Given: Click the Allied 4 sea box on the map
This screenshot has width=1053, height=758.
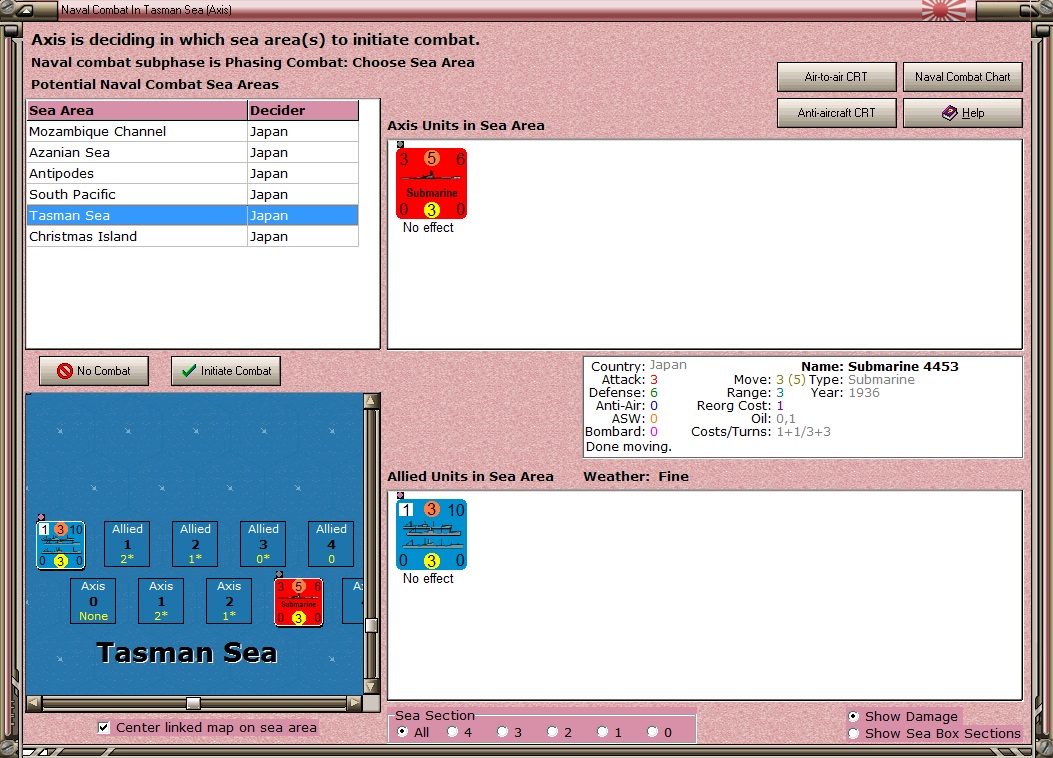Looking at the screenshot, I should [x=331, y=544].
